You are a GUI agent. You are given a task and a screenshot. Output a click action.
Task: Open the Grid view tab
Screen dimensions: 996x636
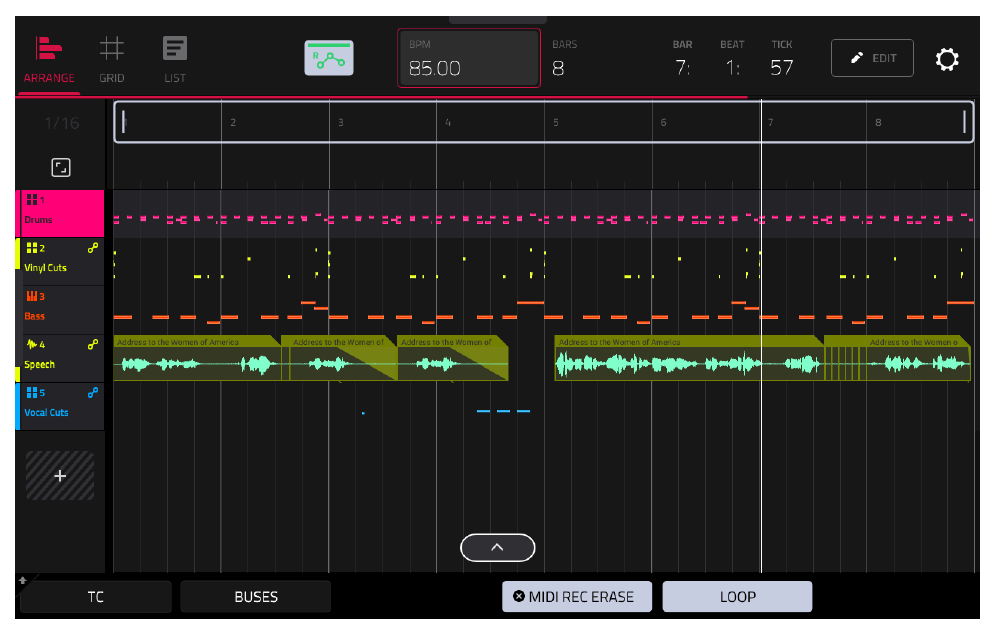pos(112,60)
